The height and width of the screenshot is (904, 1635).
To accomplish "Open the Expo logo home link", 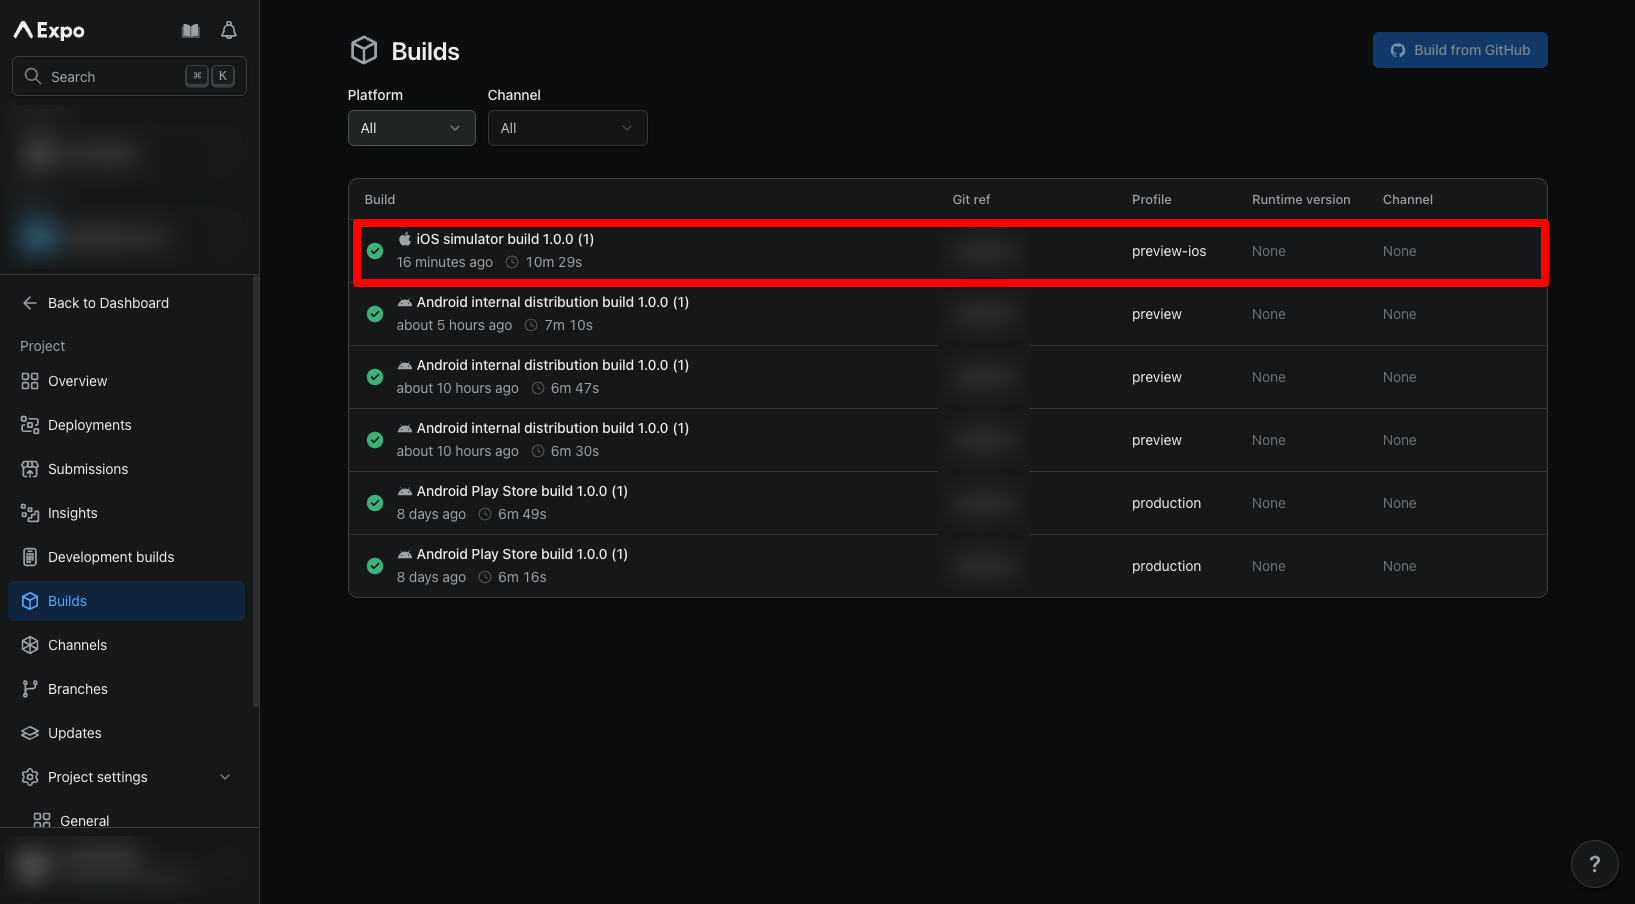I will click(49, 30).
